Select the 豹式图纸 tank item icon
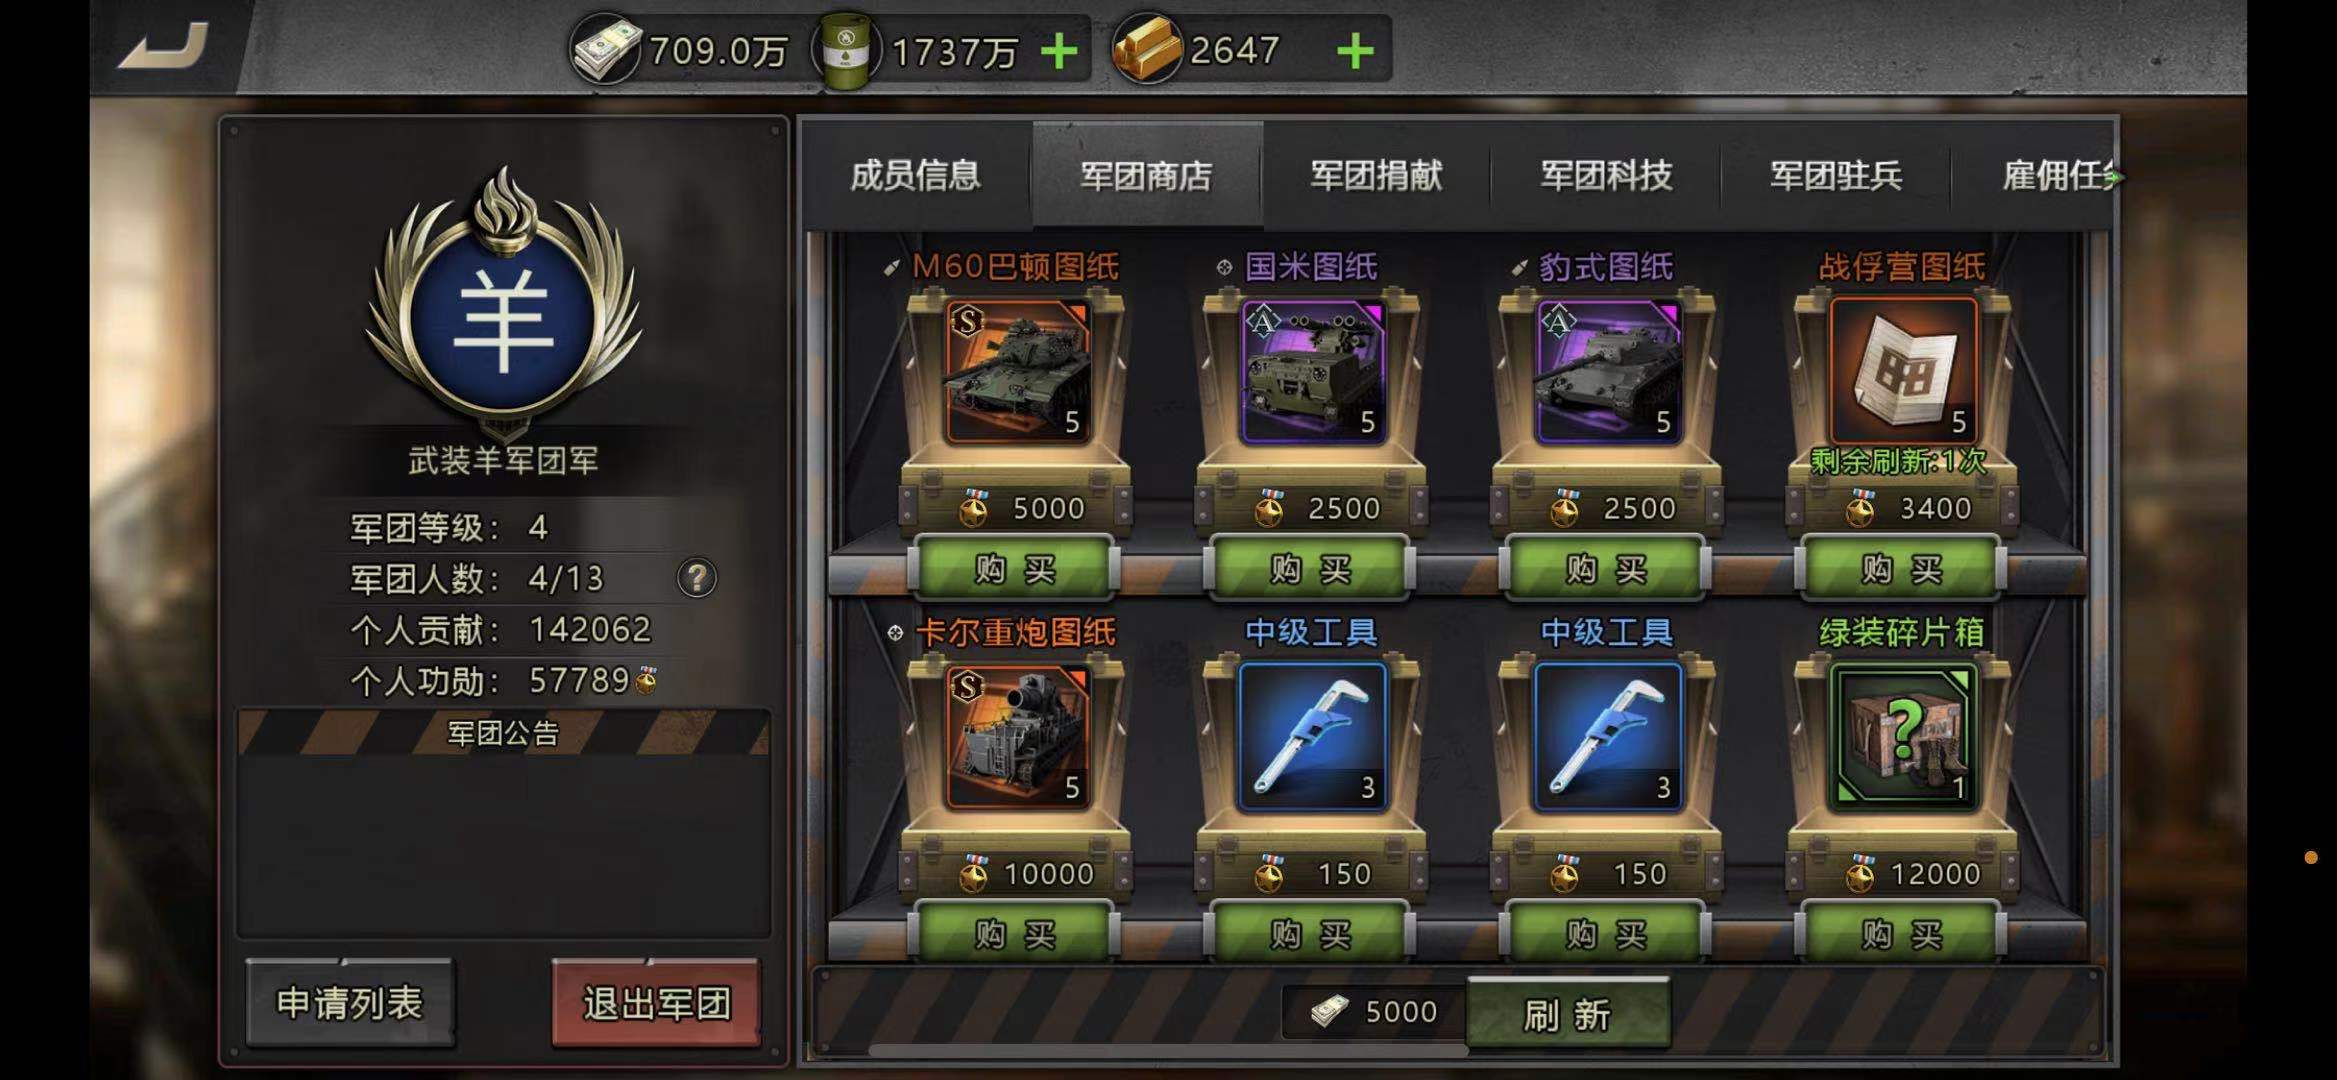This screenshot has width=2337, height=1080. tap(1608, 372)
